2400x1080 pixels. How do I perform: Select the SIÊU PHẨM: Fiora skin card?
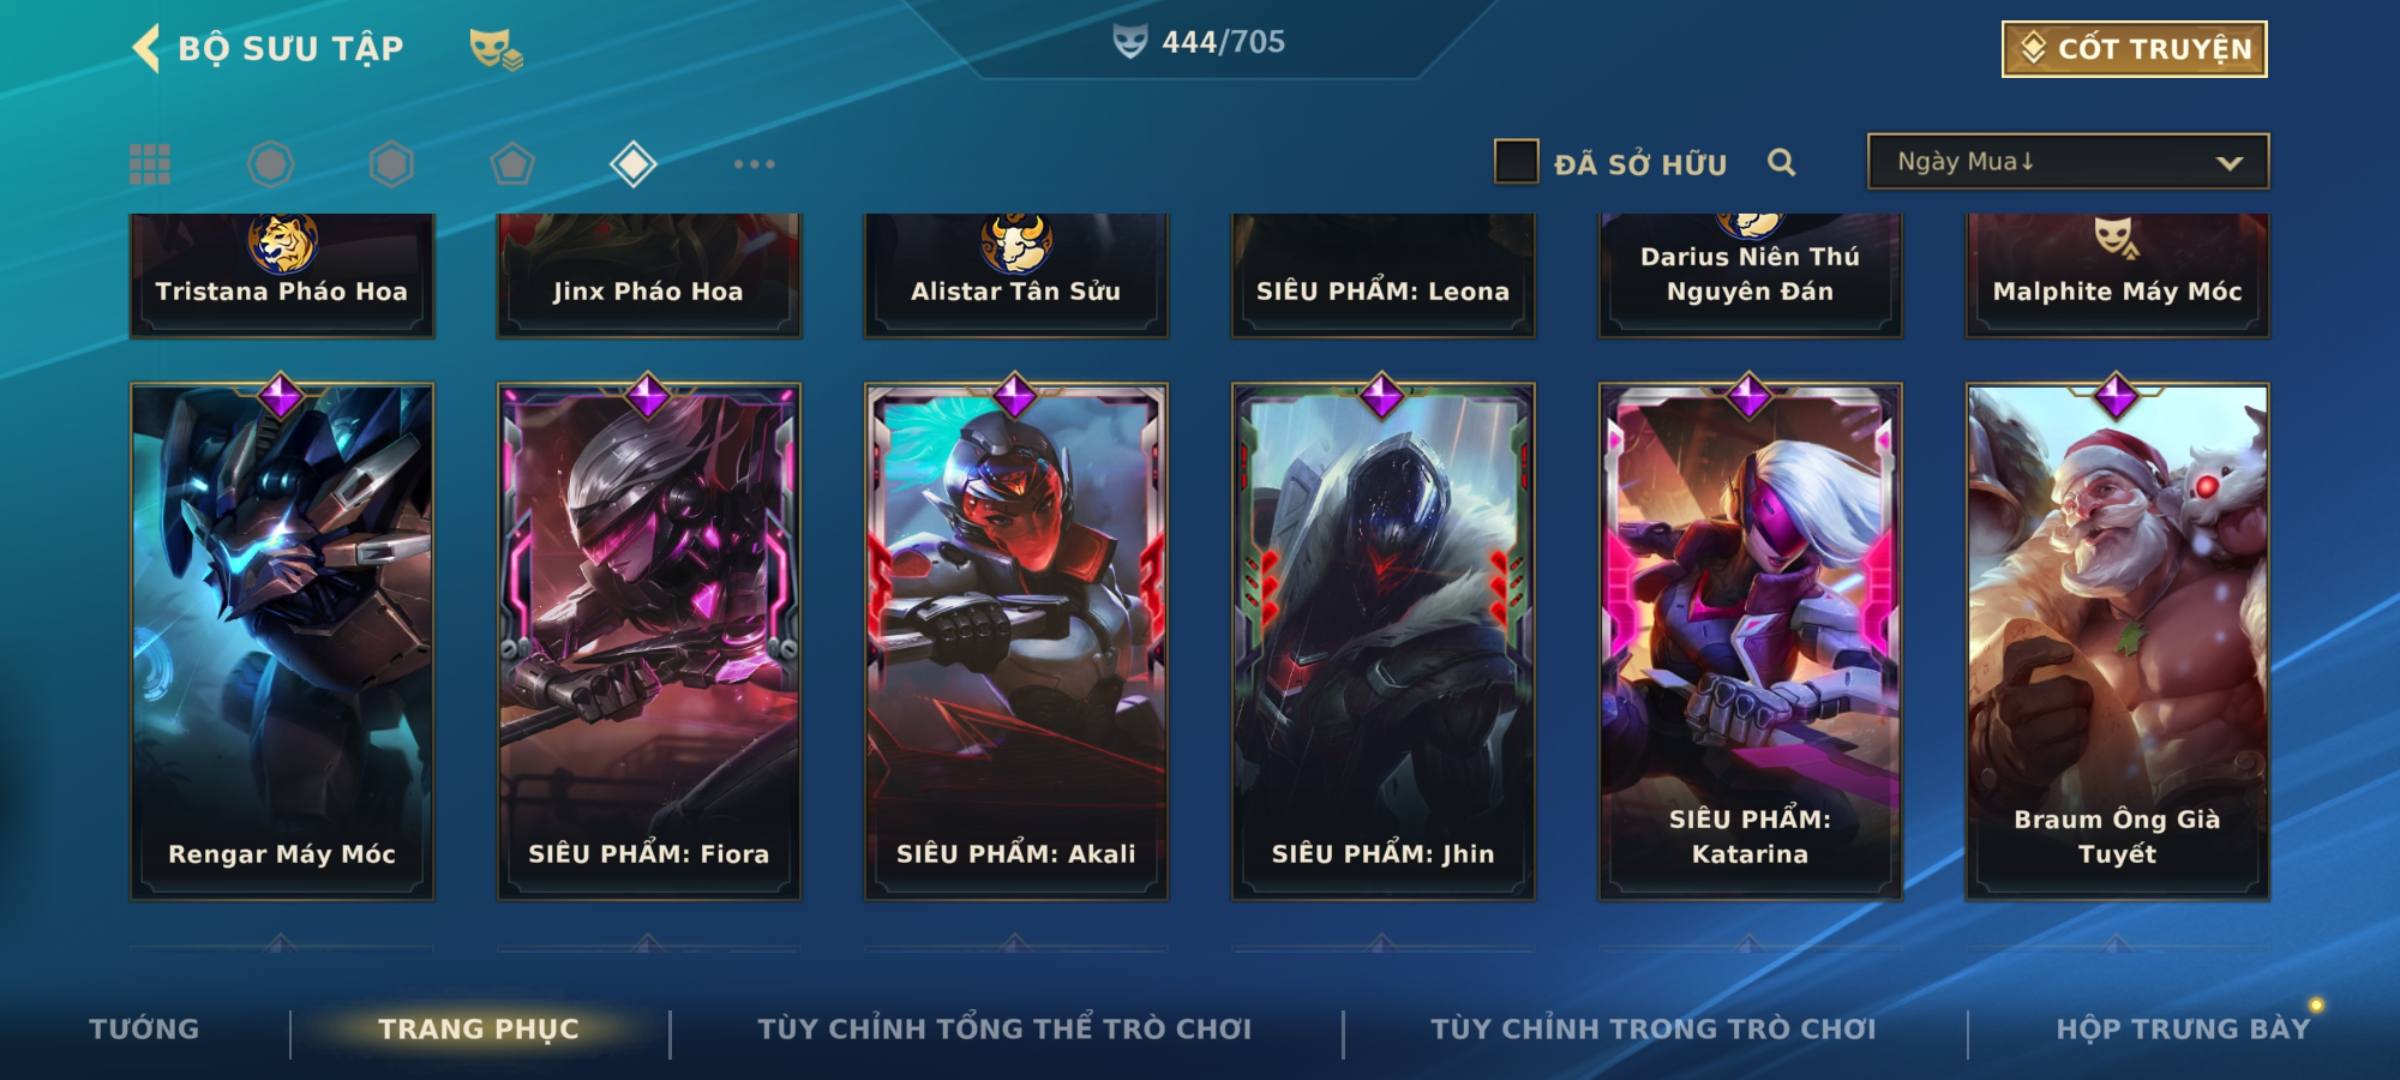649,641
